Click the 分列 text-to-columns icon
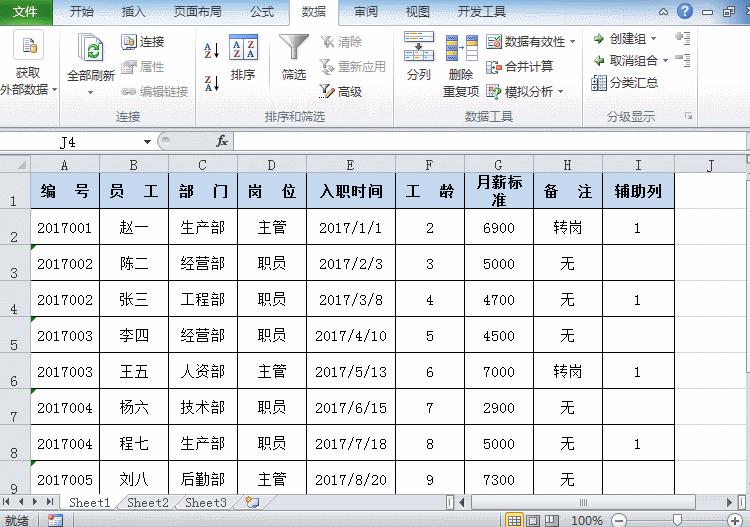This screenshot has height=527, width=750. [x=419, y=46]
